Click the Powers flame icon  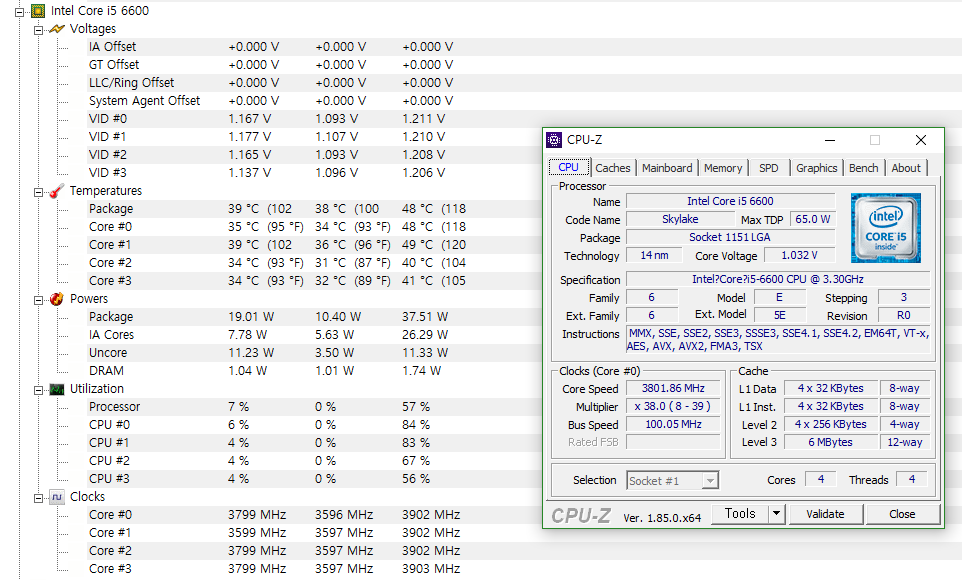coord(57,299)
